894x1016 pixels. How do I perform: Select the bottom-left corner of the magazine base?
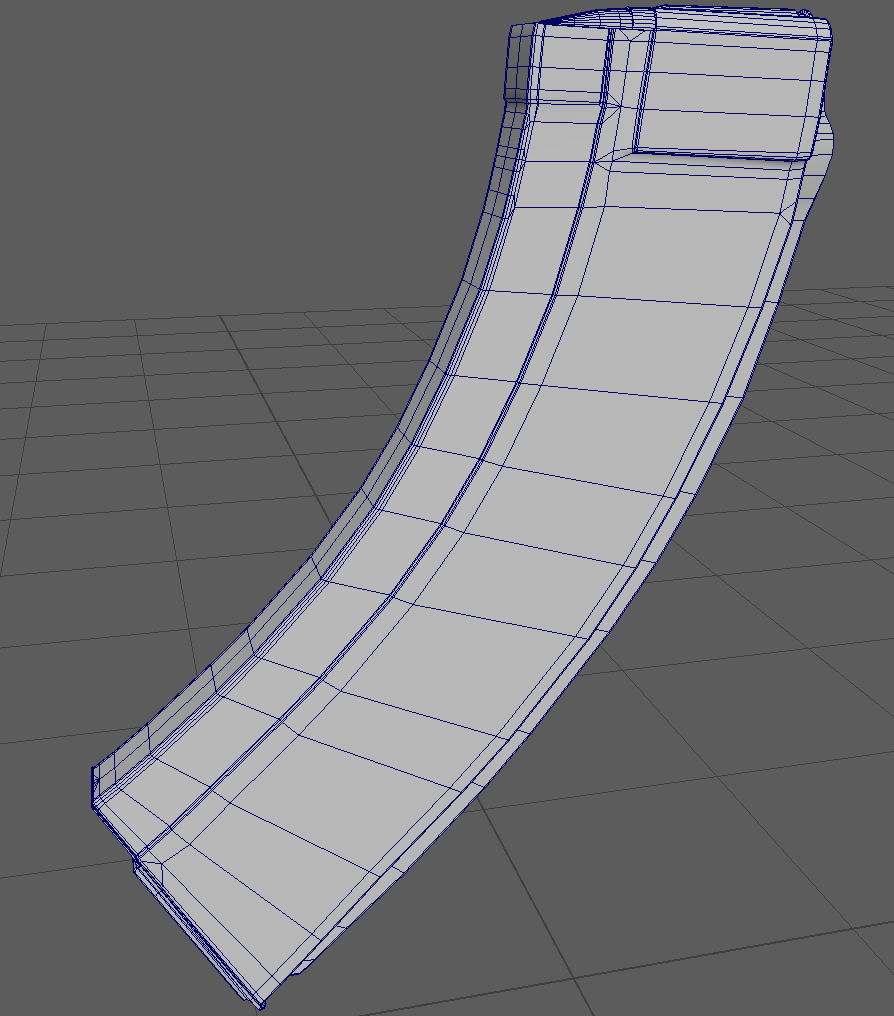click(93, 800)
